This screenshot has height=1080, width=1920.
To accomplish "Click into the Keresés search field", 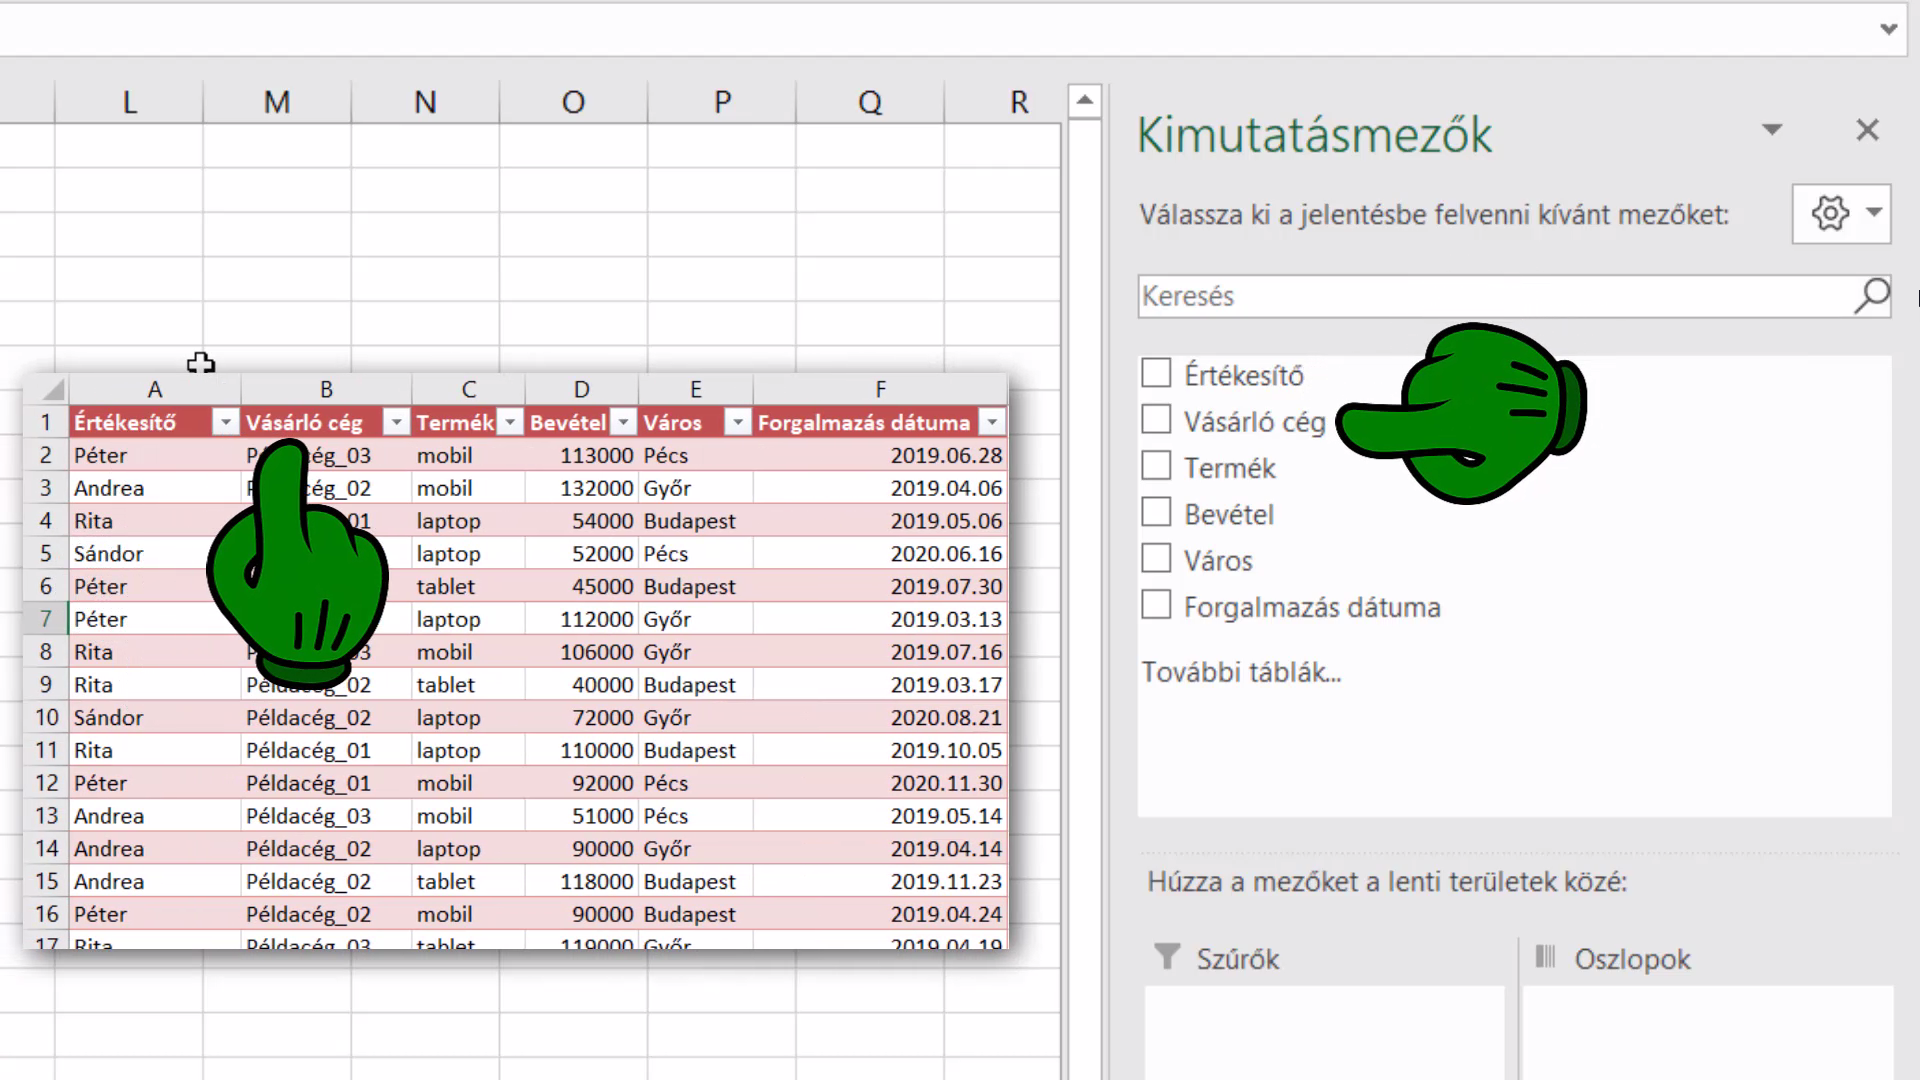I will click(x=1495, y=296).
